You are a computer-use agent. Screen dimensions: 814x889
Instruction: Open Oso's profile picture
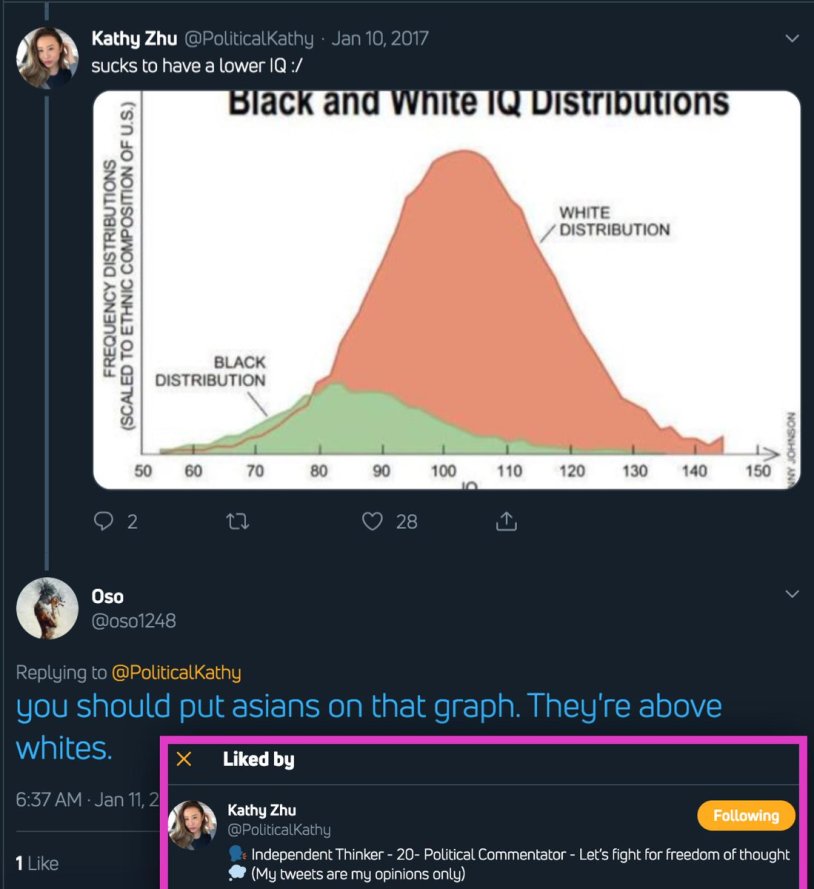(48, 609)
